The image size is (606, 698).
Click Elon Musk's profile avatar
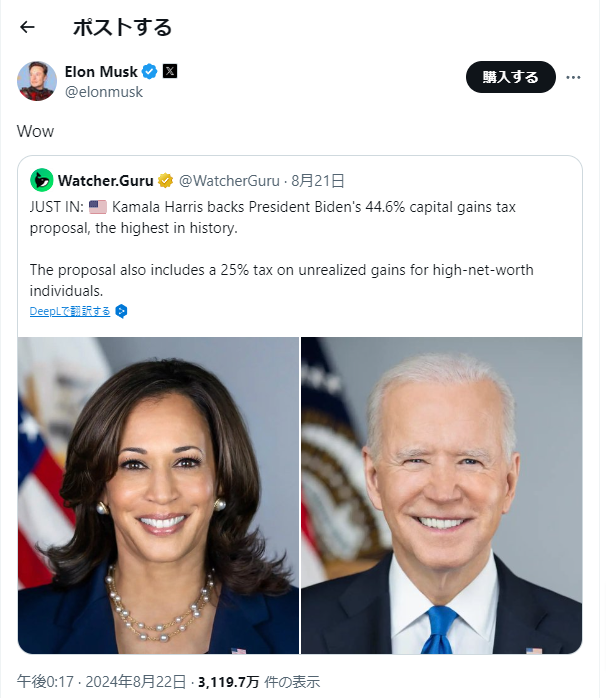(36, 81)
